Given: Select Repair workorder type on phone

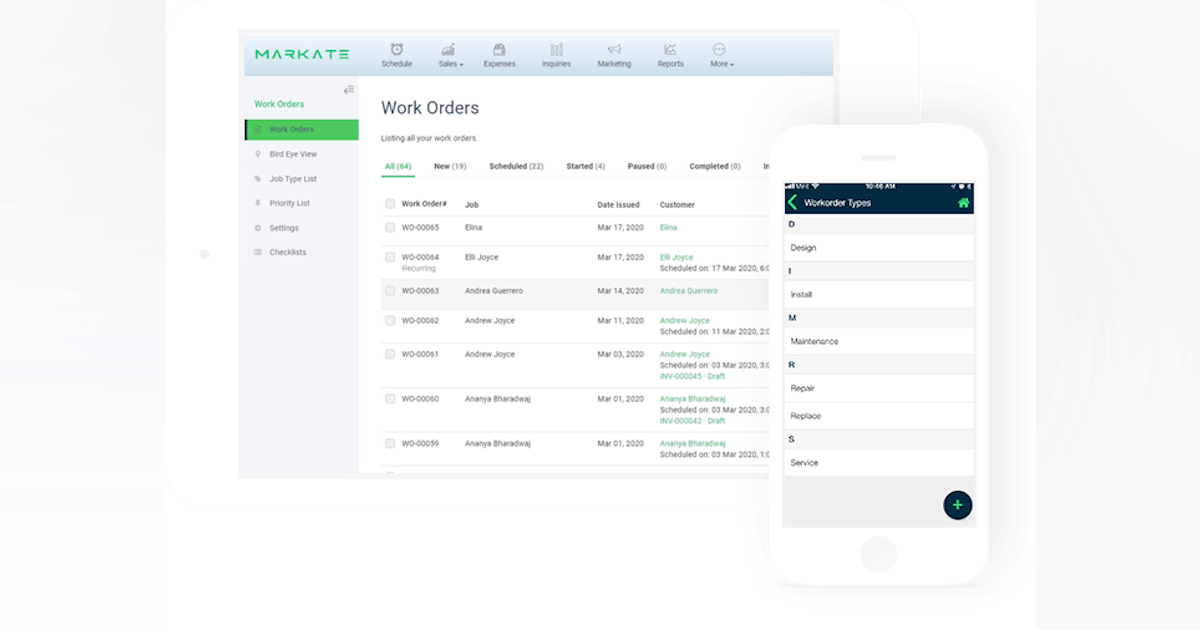Looking at the screenshot, I should (x=879, y=388).
